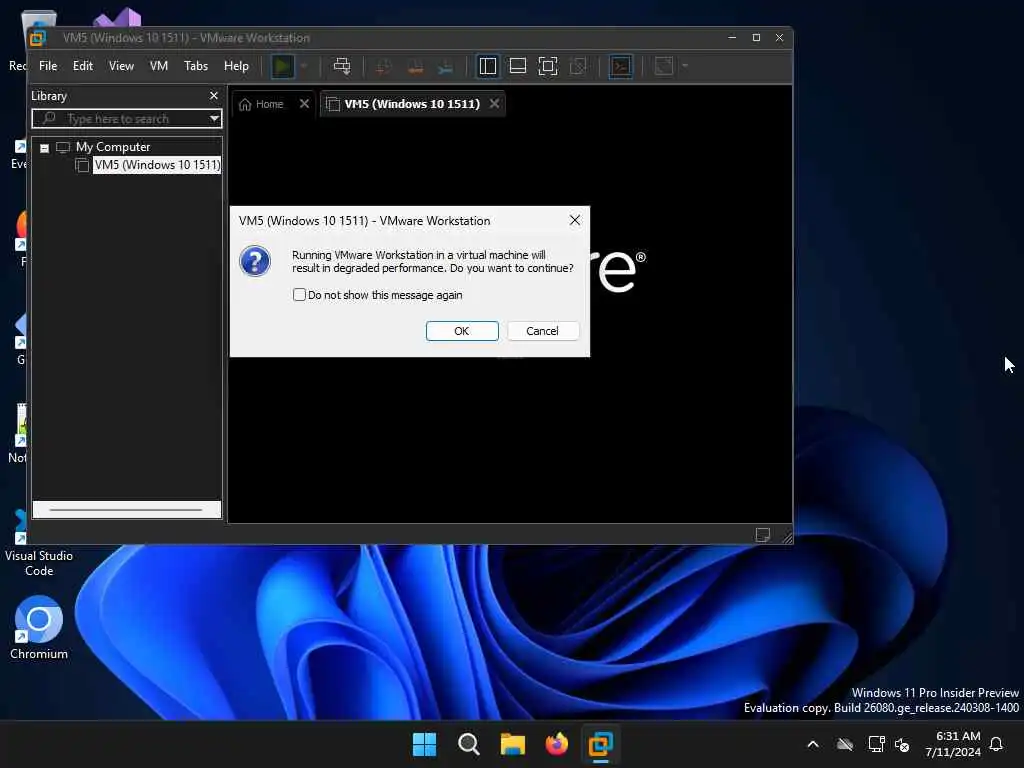The height and width of the screenshot is (768, 1024).
Task: Open the File menu
Action: 48,66
